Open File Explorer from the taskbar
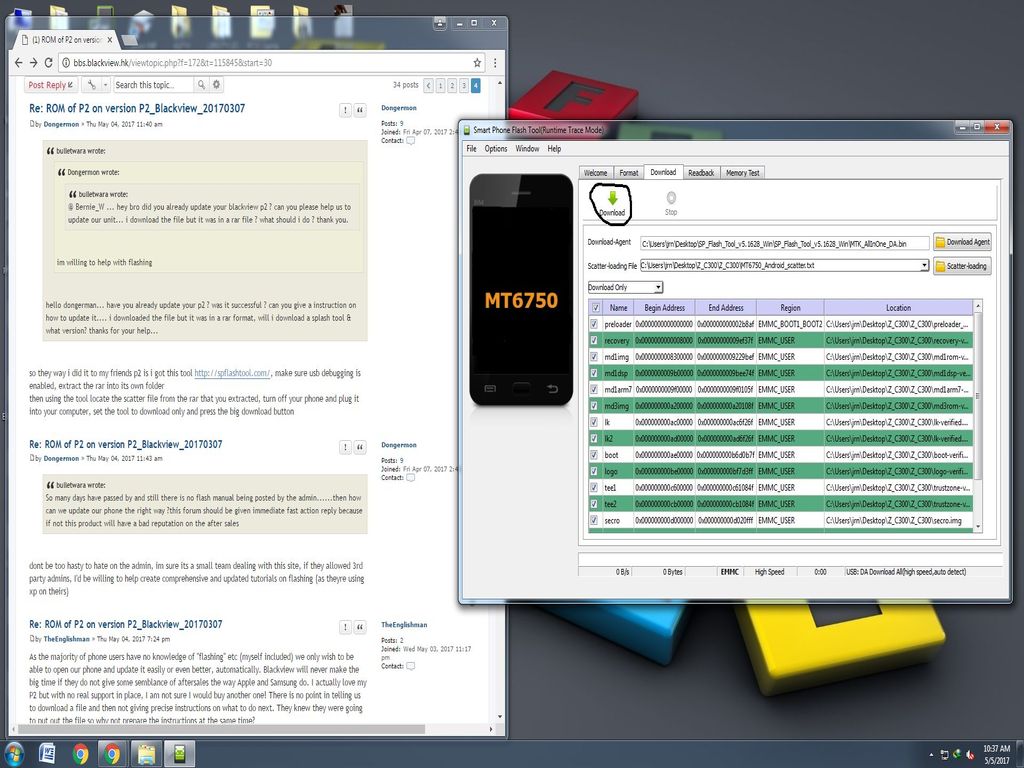Image resolution: width=1024 pixels, height=768 pixels. click(146, 754)
